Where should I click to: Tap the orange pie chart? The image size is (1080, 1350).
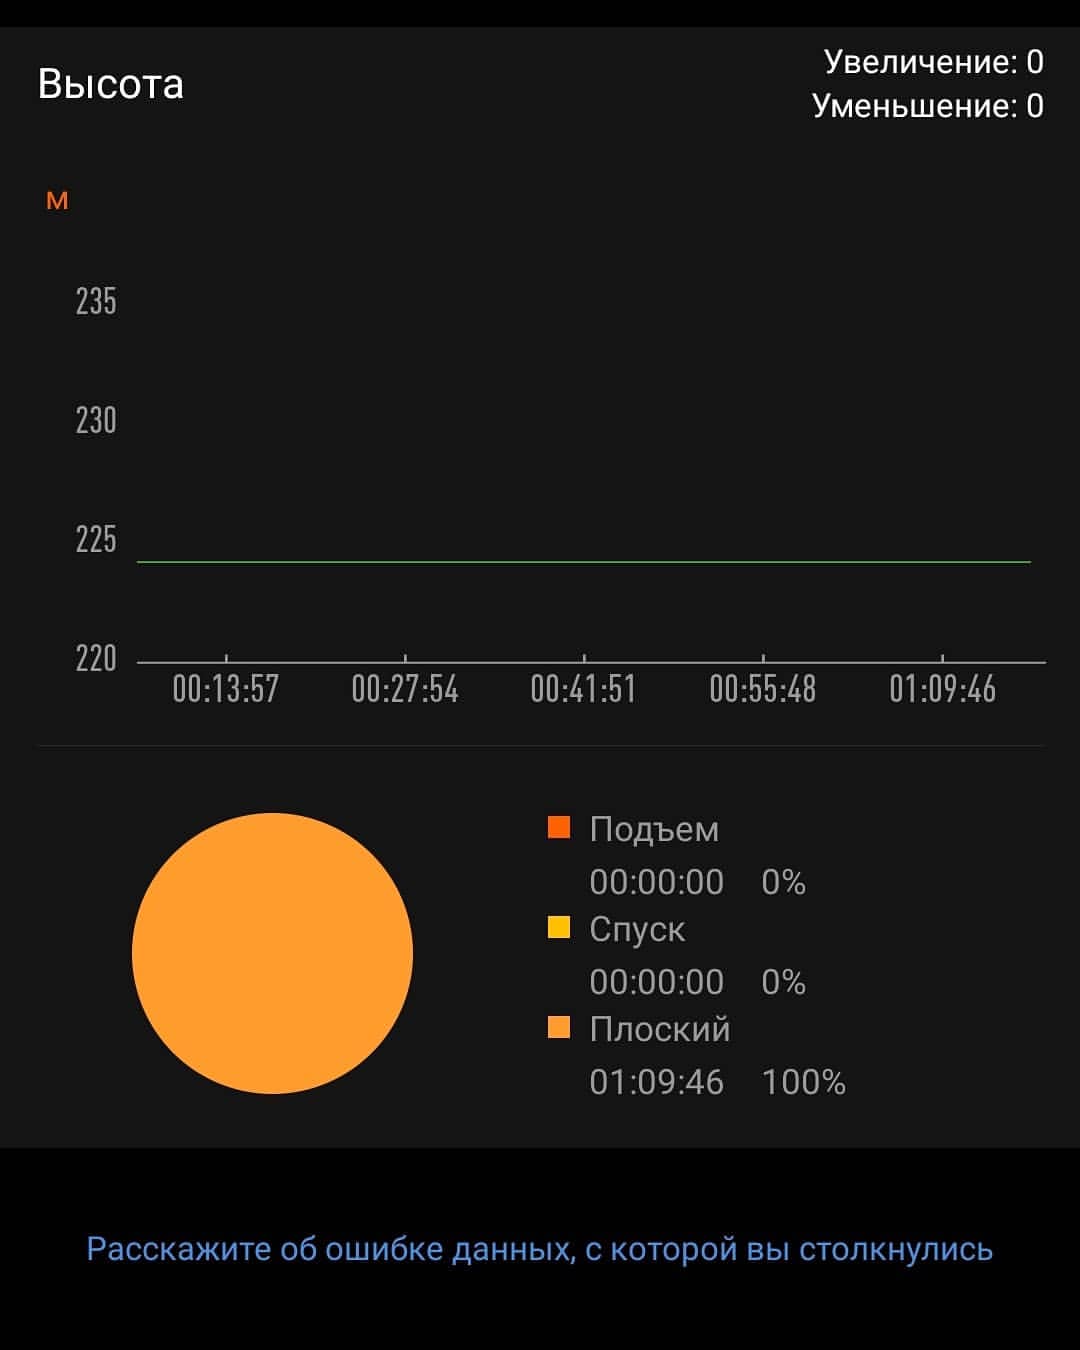pyautogui.click(x=272, y=953)
